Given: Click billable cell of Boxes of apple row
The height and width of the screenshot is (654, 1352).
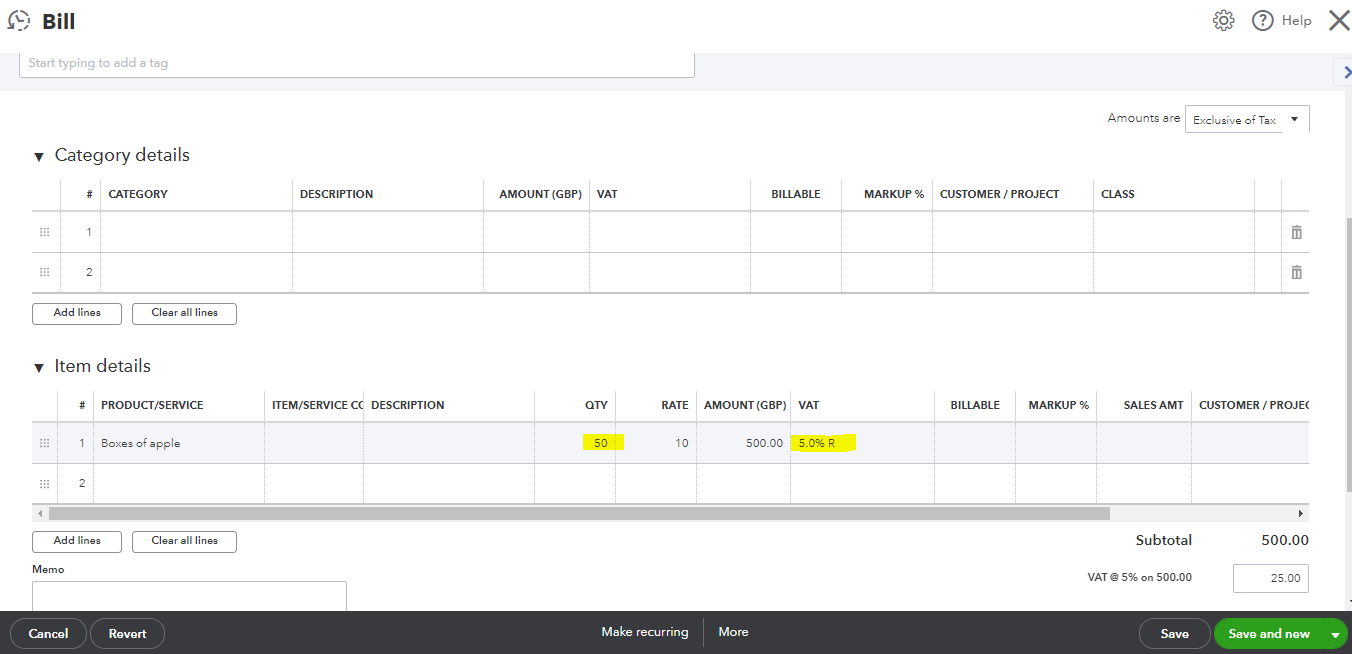Looking at the screenshot, I should point(975,443).
